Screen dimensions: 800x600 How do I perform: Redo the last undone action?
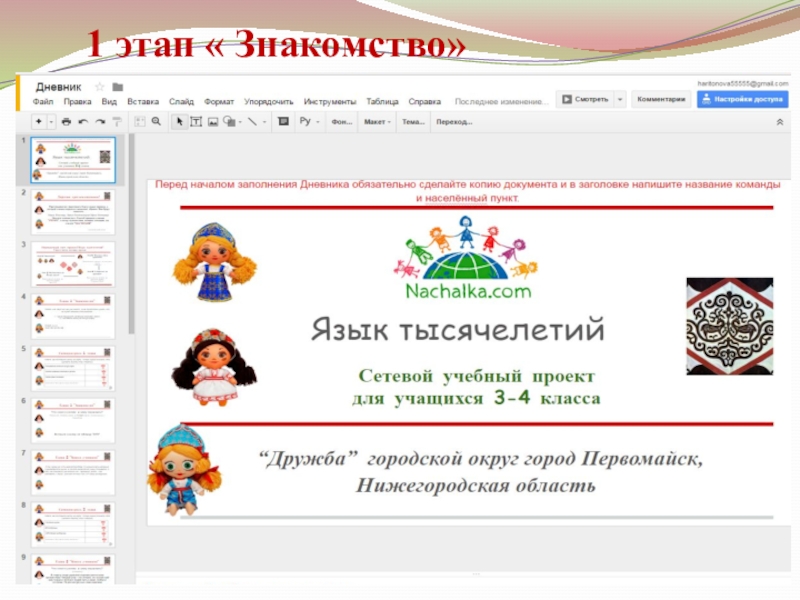(x=99, y=121)
